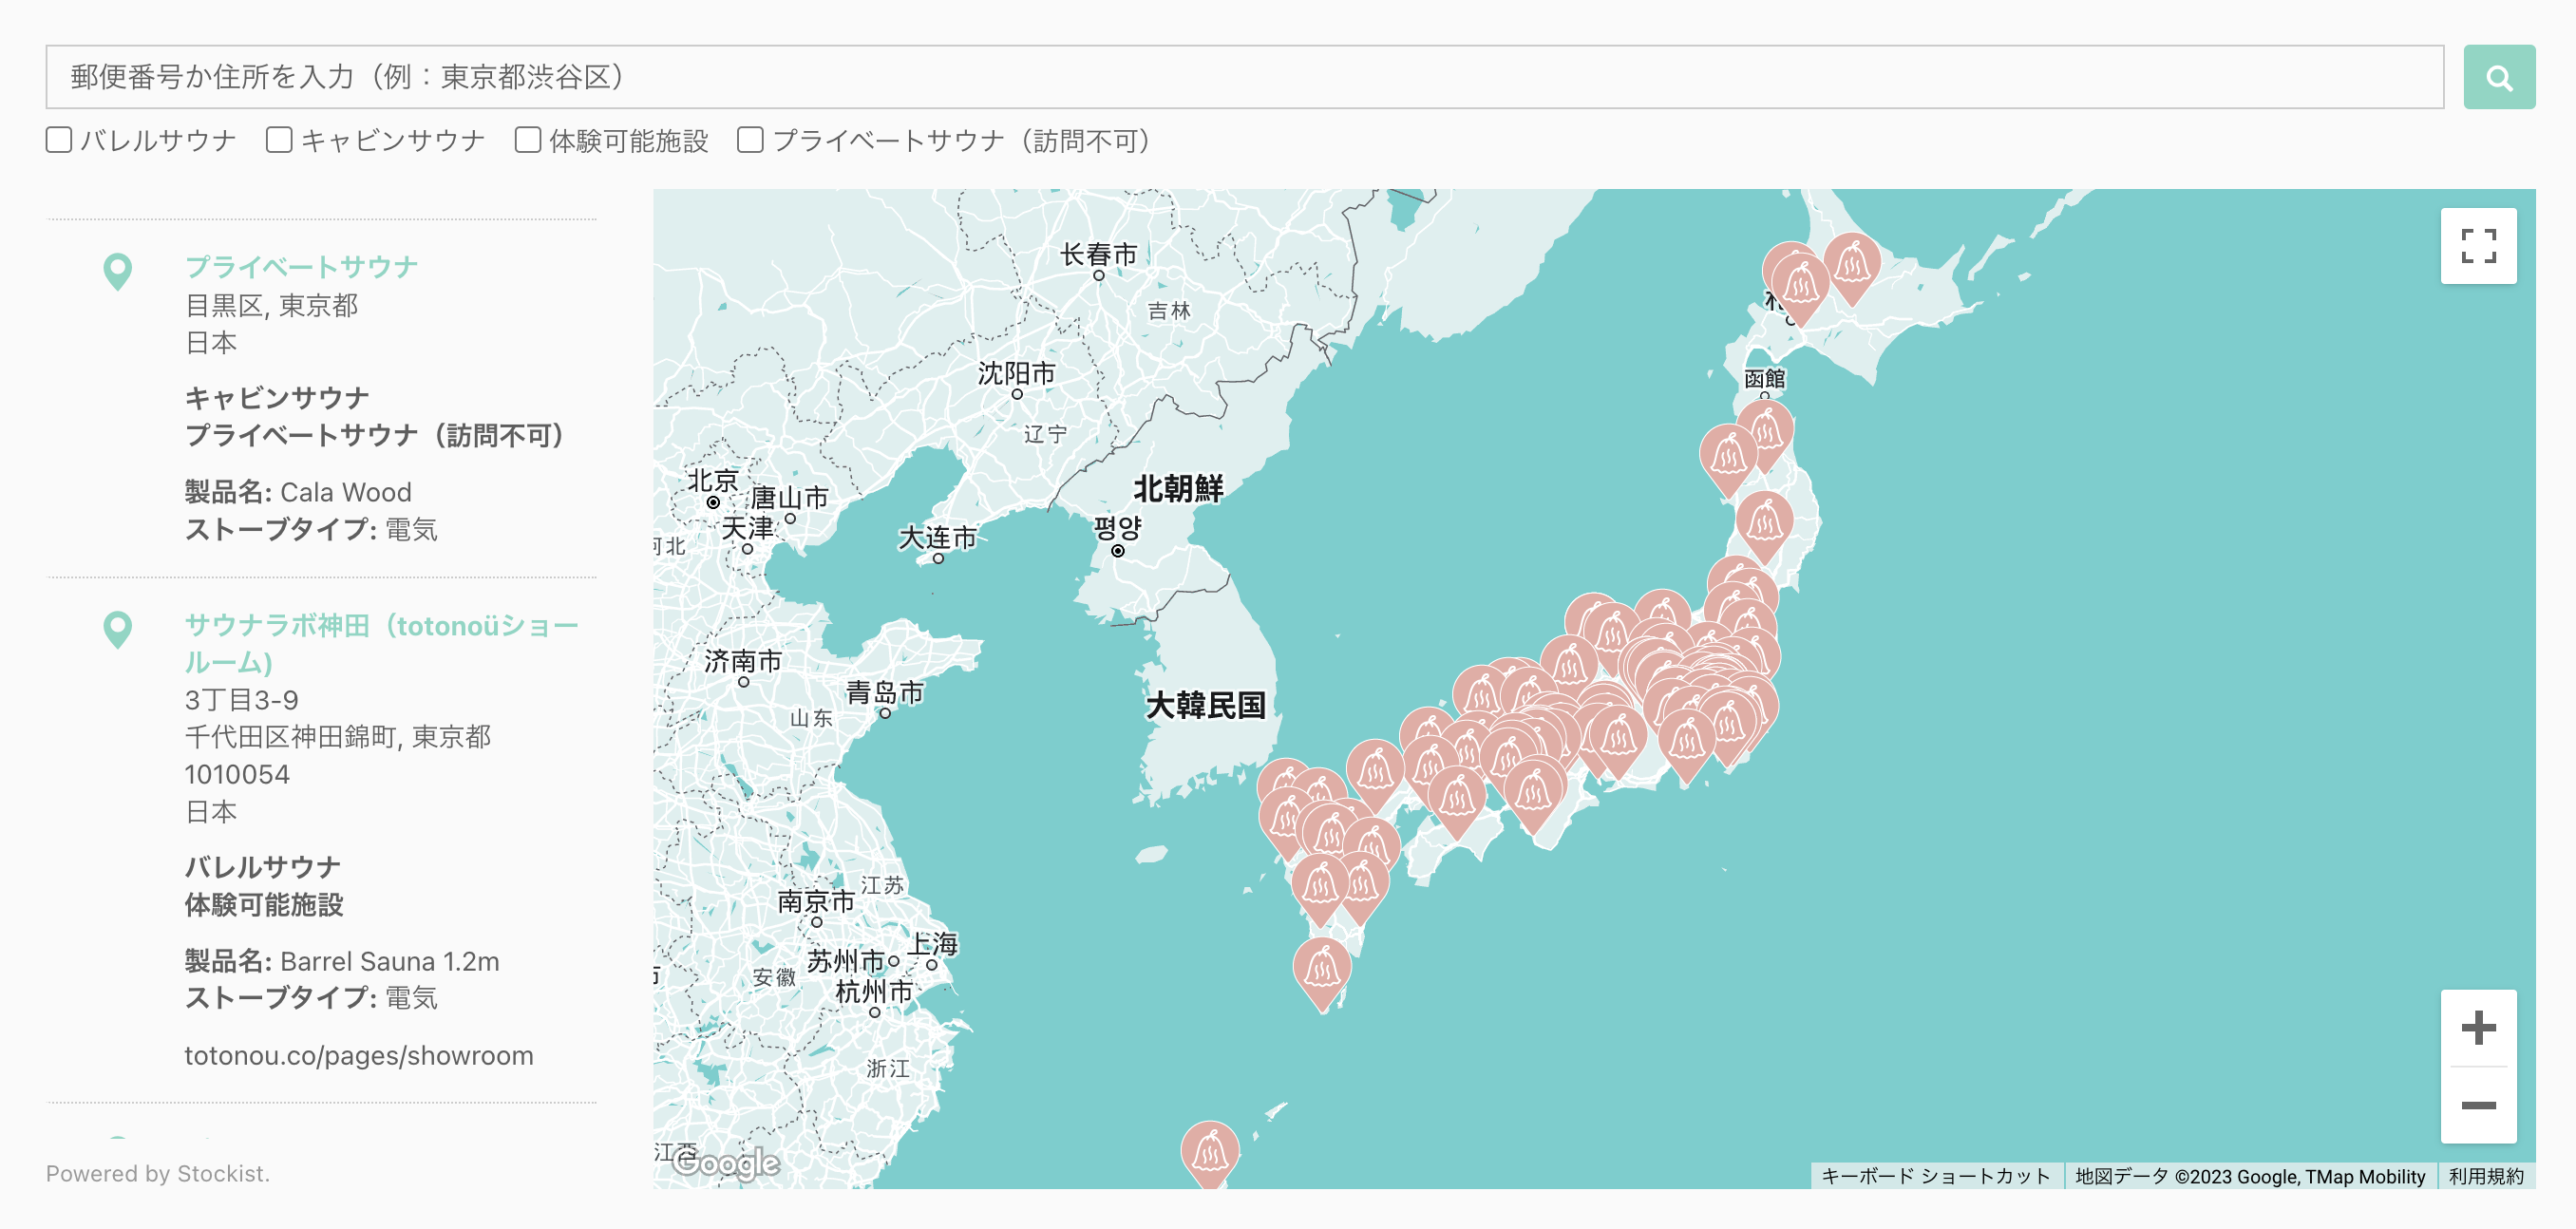2576x1229 pixels.
Task: Click the pin icon beside プライベートサウナ listing
Action: point(118,270)
